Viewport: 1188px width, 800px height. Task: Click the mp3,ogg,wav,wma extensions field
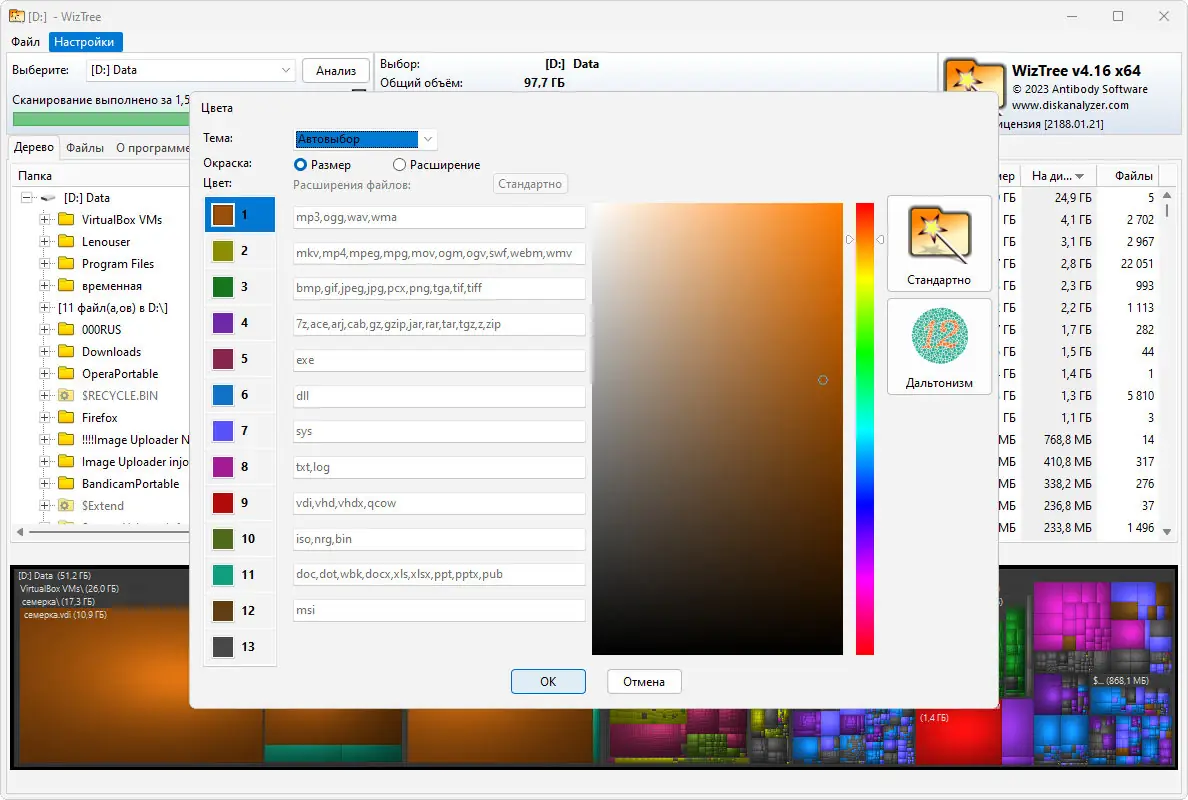coord(439,217)
